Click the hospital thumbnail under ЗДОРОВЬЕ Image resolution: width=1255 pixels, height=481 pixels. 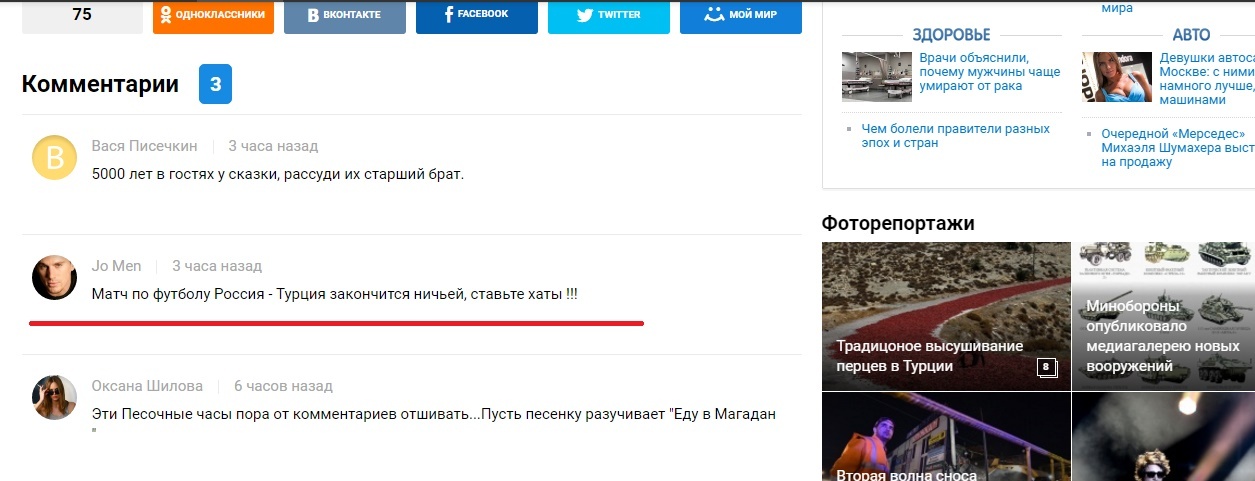877,77
